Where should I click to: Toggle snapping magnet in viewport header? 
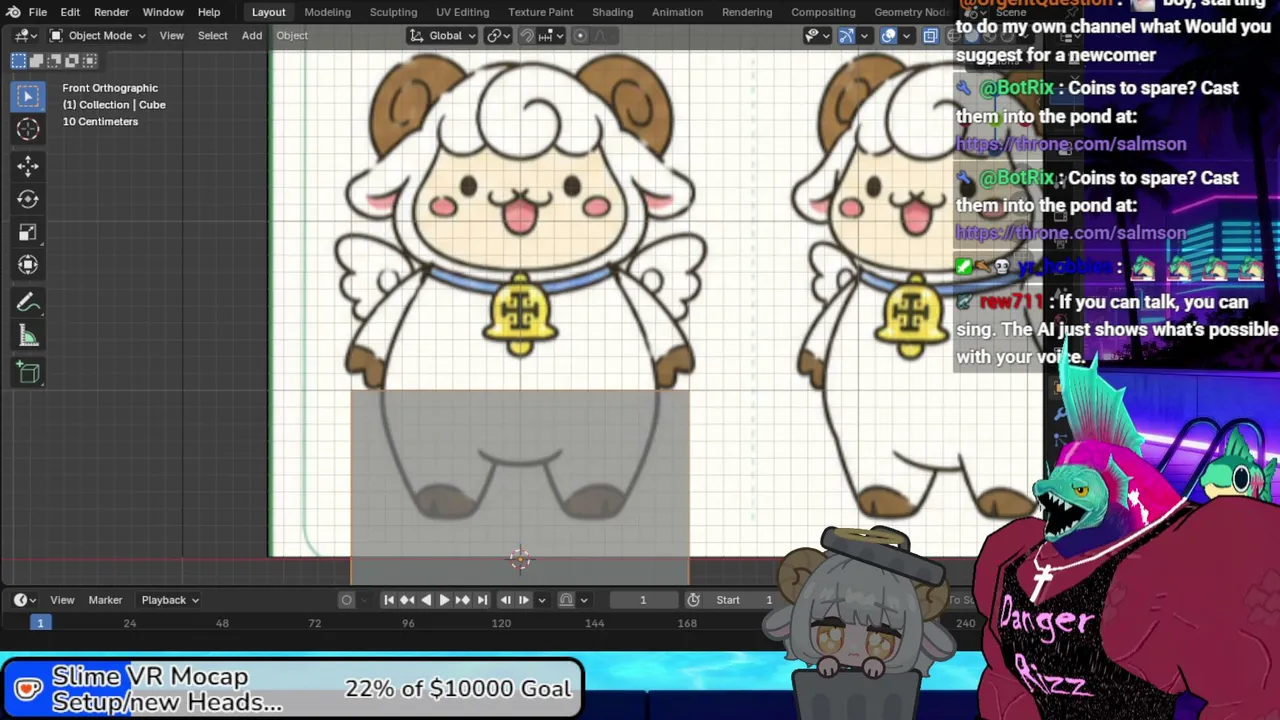click(527, 36)
